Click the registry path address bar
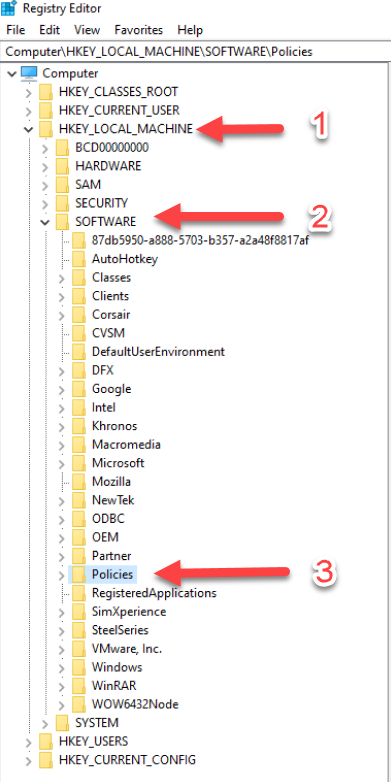The height and width of the screenshot is (782, 391). coord(196,51)
